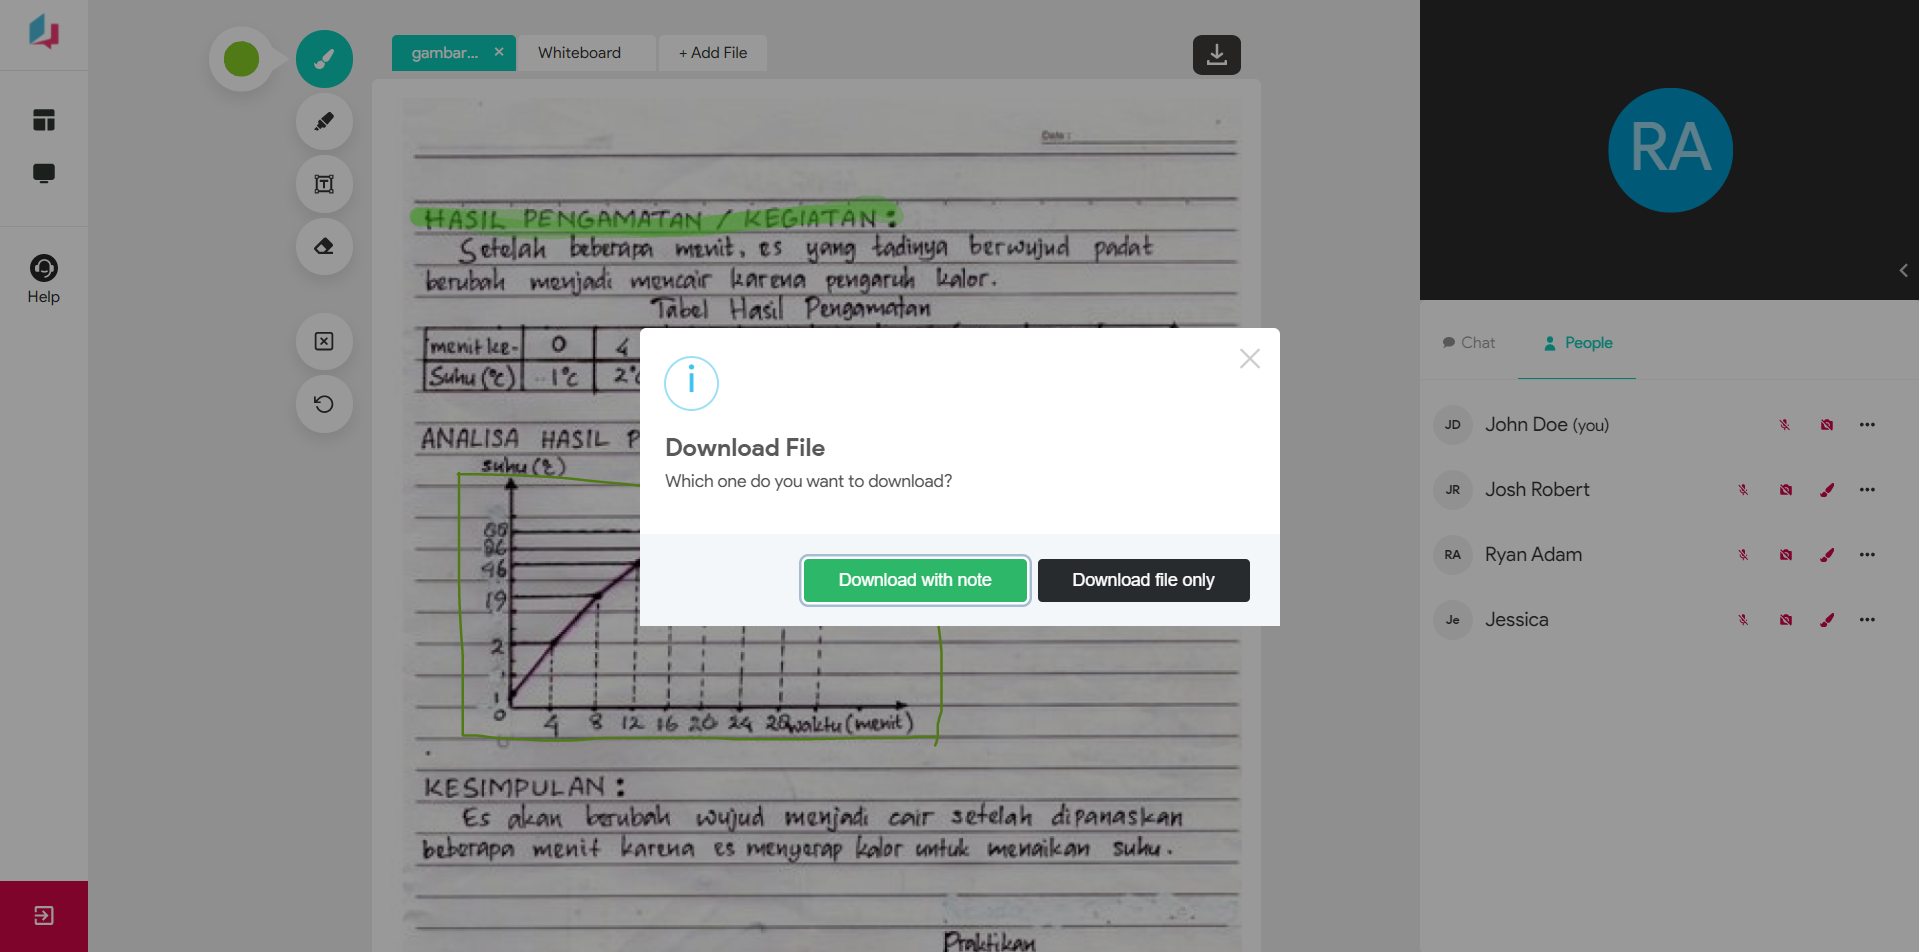This screenshot has width=1919, height=952.
Task: Toggle Josh Robert's camera off icon
Action: point(1785,490)
